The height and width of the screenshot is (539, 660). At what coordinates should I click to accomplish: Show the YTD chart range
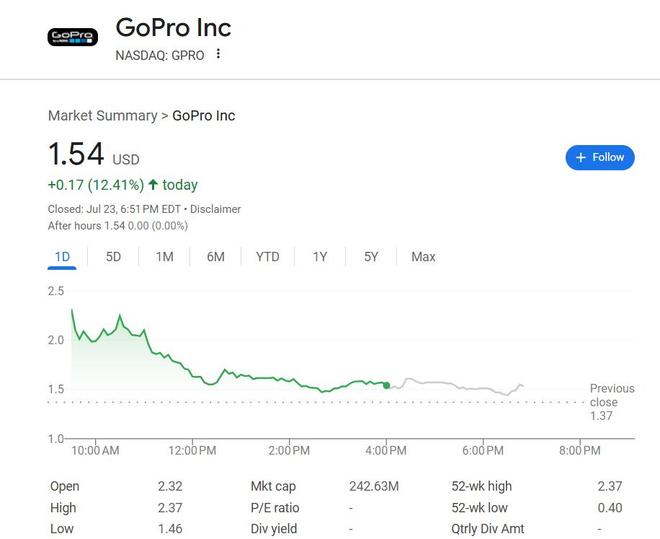pos(268,257)
